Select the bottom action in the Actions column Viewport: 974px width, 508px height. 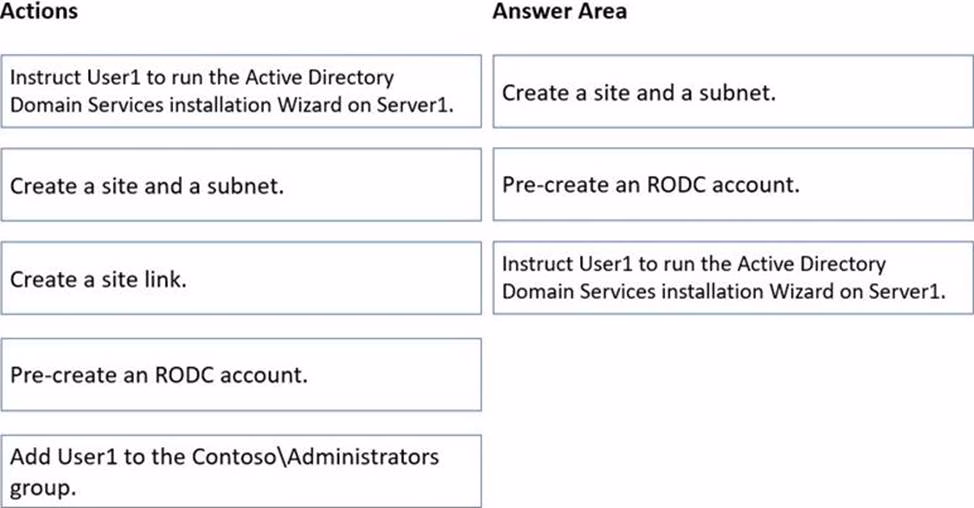241,469
